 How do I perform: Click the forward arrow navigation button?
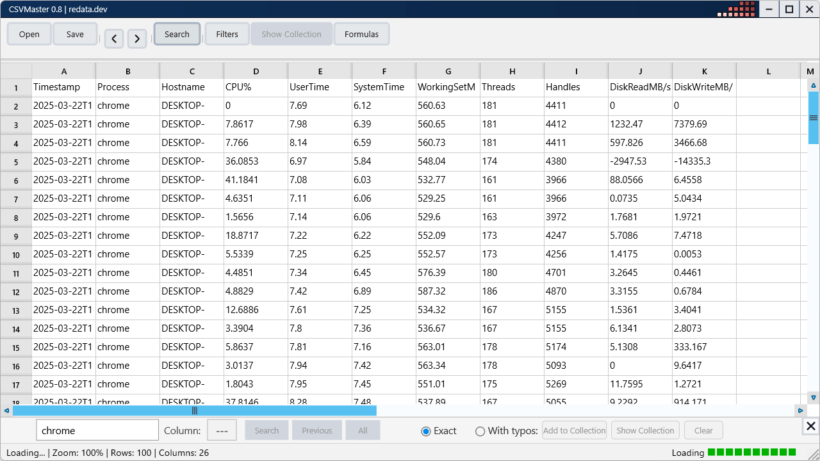[137, 38]
